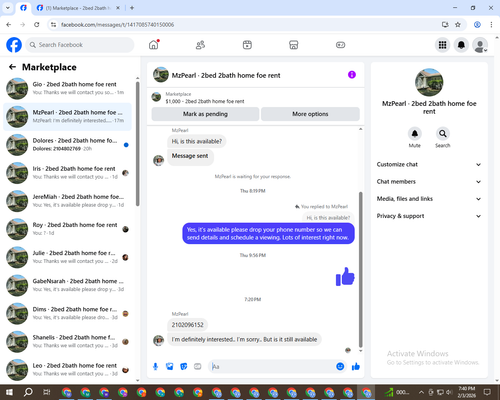Search in conversation with magnifier icon
Screen dimensions: 500x400
point(443,134)
